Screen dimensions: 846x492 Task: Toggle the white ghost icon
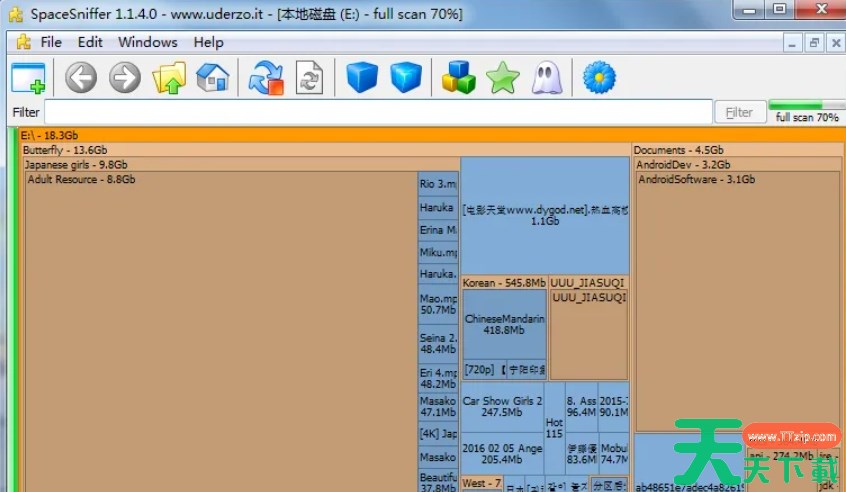546,77
